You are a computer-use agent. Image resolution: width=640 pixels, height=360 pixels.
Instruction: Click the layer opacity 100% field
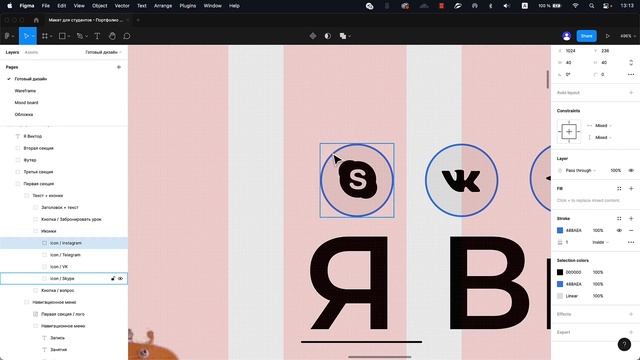616,170
